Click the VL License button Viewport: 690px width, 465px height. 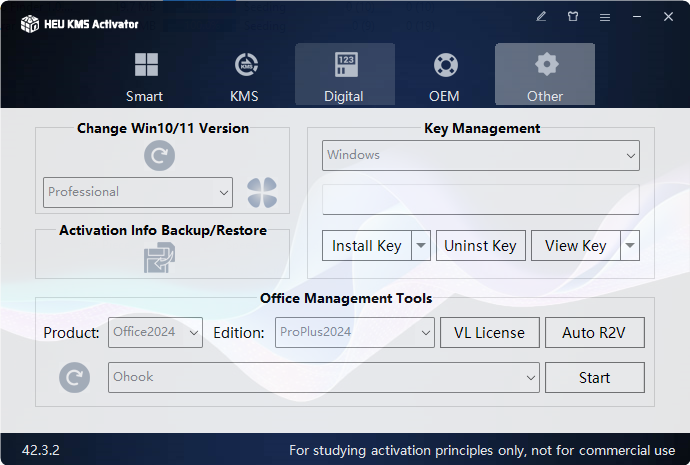[489, 333]
